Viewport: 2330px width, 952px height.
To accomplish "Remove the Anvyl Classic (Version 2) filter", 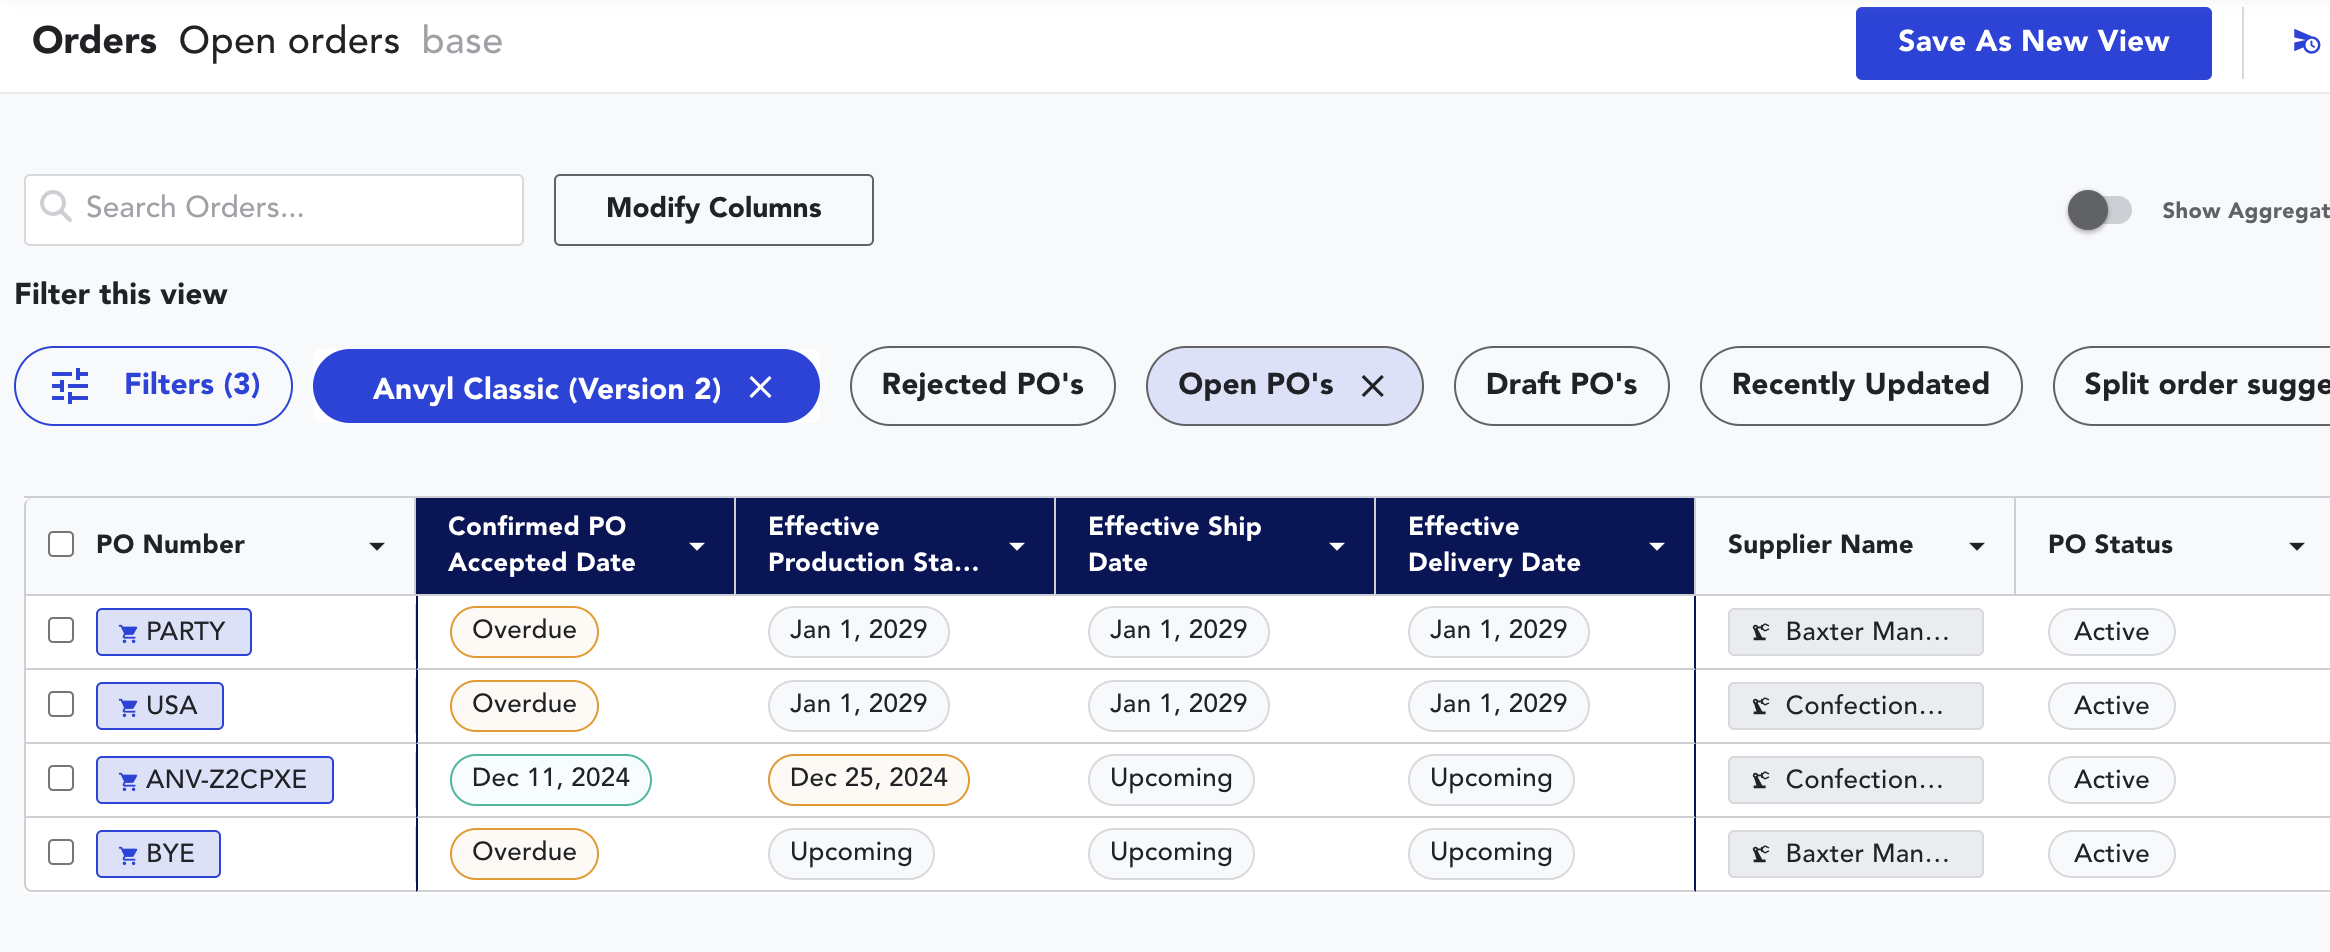I will point(761,387).
